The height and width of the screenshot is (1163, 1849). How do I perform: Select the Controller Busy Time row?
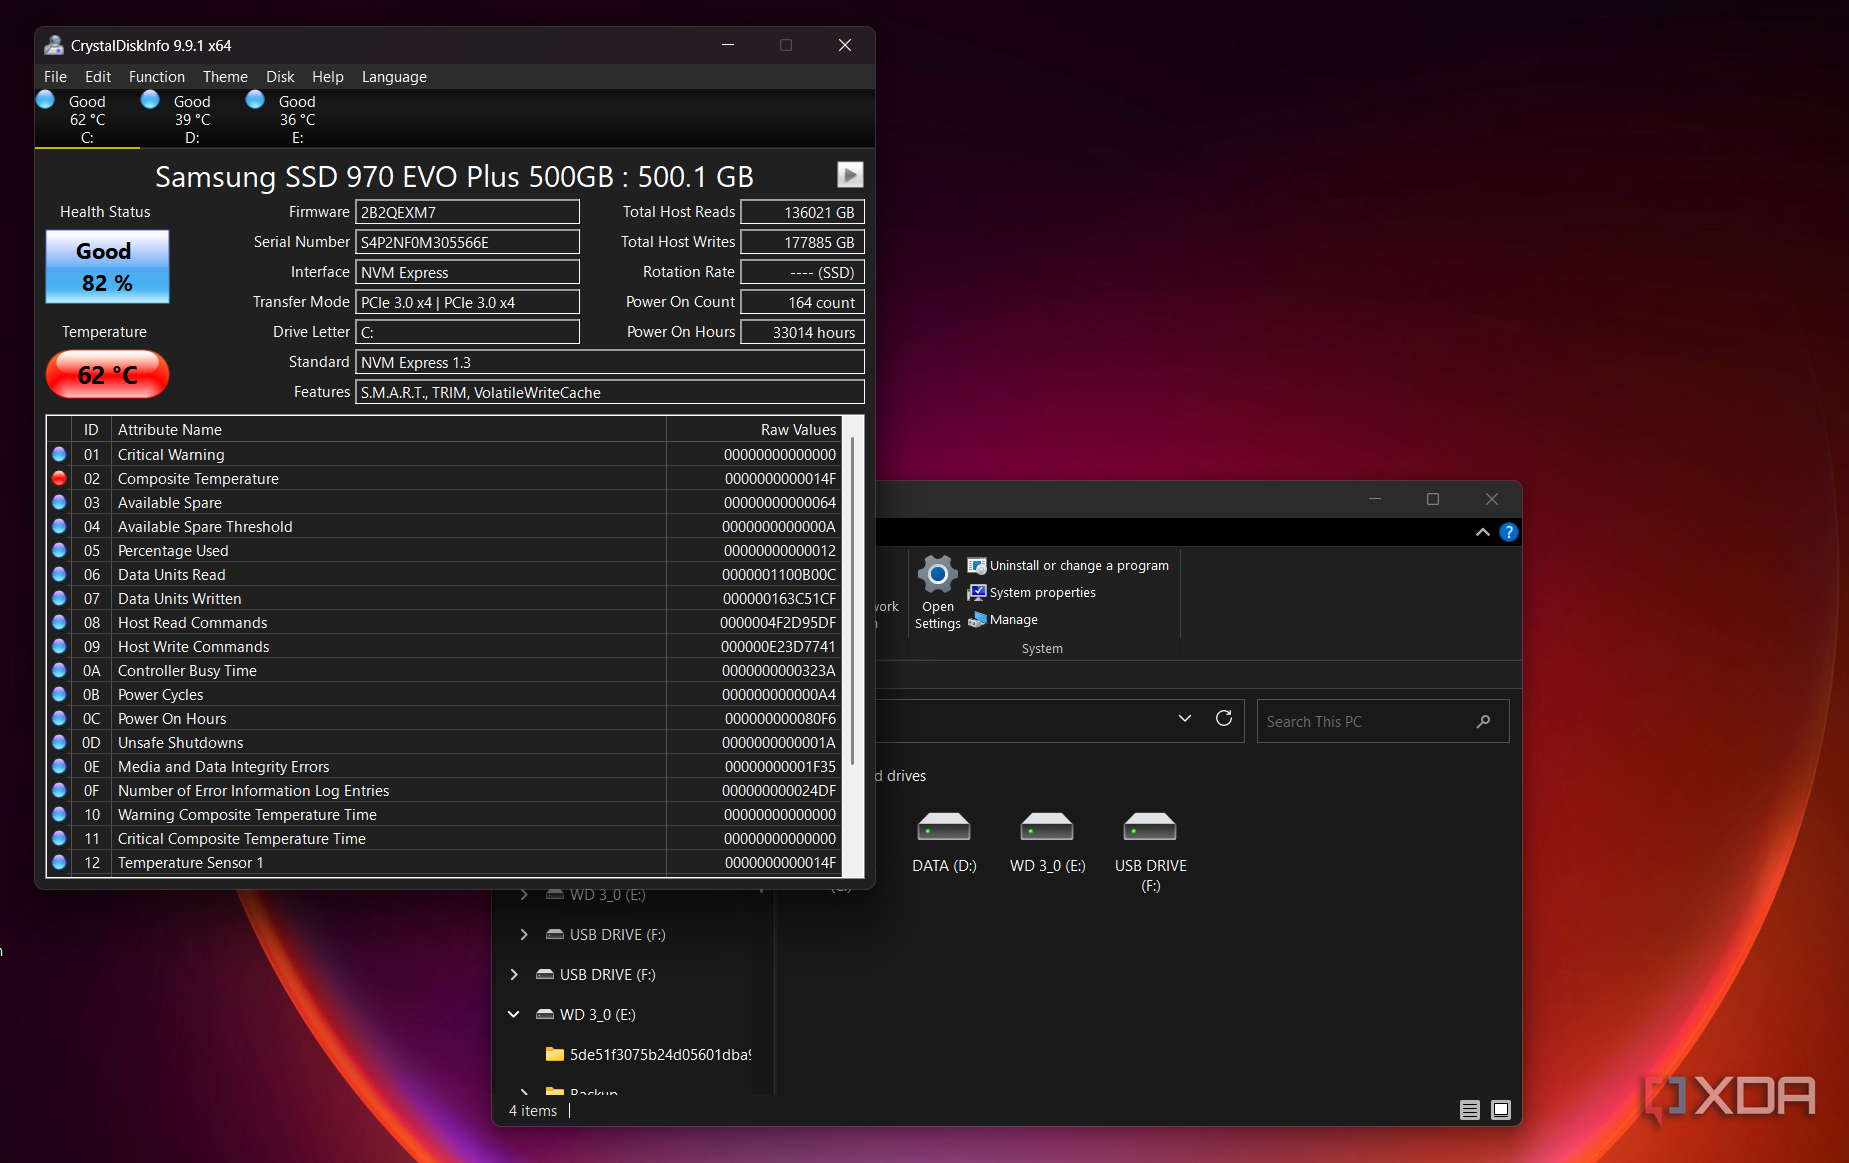[444, 670]
